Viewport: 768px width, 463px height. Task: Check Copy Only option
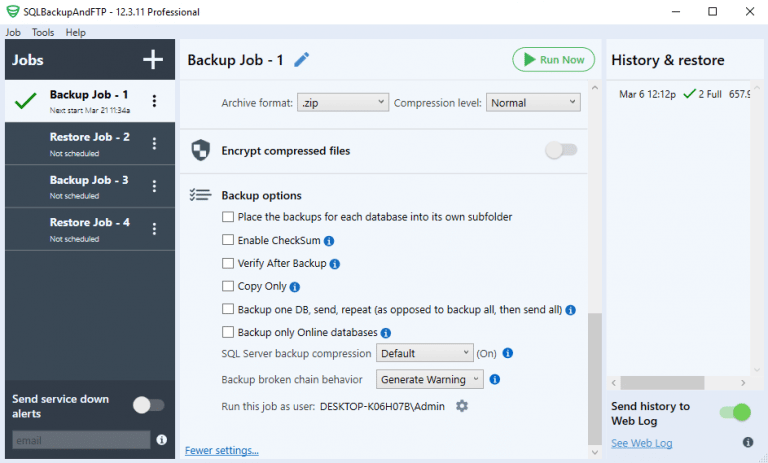coord(228,286)
